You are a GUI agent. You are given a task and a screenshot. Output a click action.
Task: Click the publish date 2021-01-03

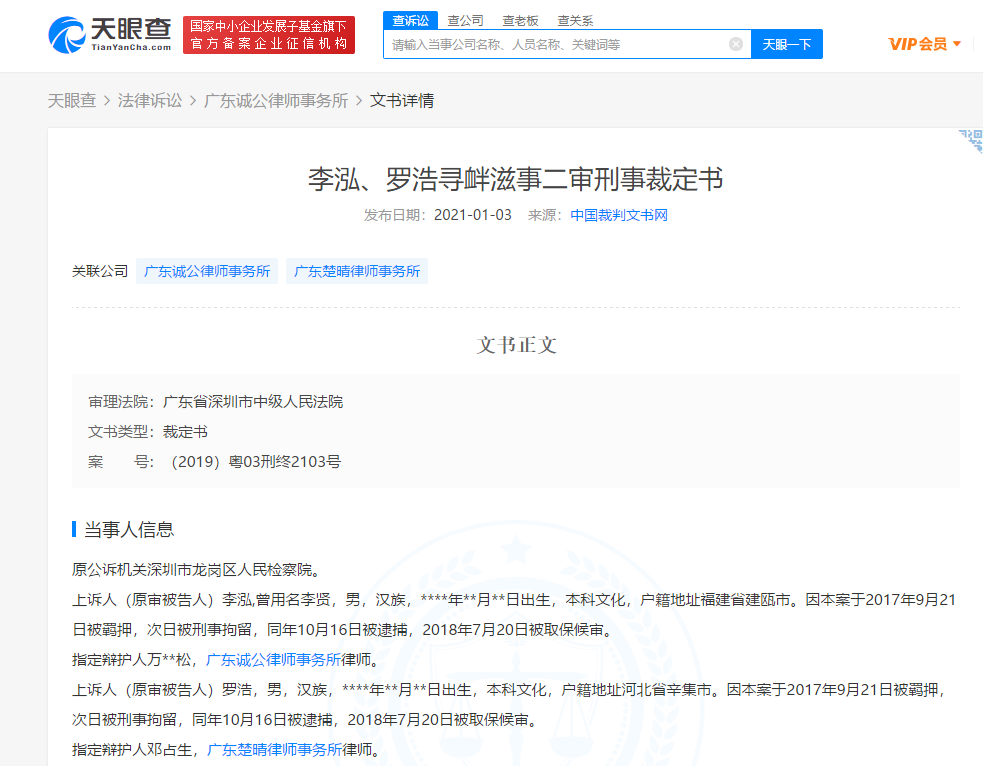pos(473,215)
